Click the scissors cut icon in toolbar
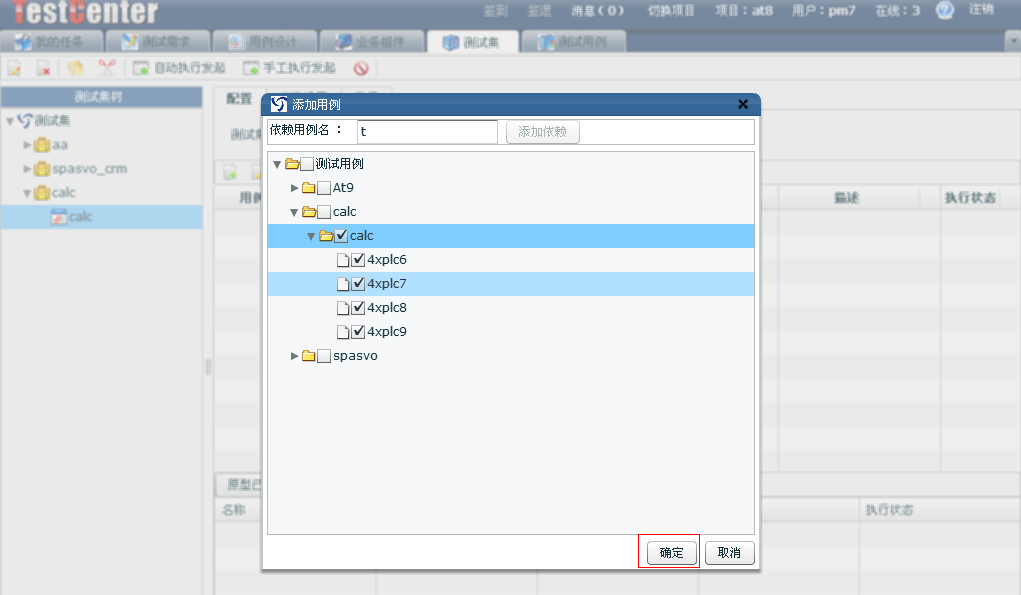Viewport: 1021px width, 595px height. 106,68
